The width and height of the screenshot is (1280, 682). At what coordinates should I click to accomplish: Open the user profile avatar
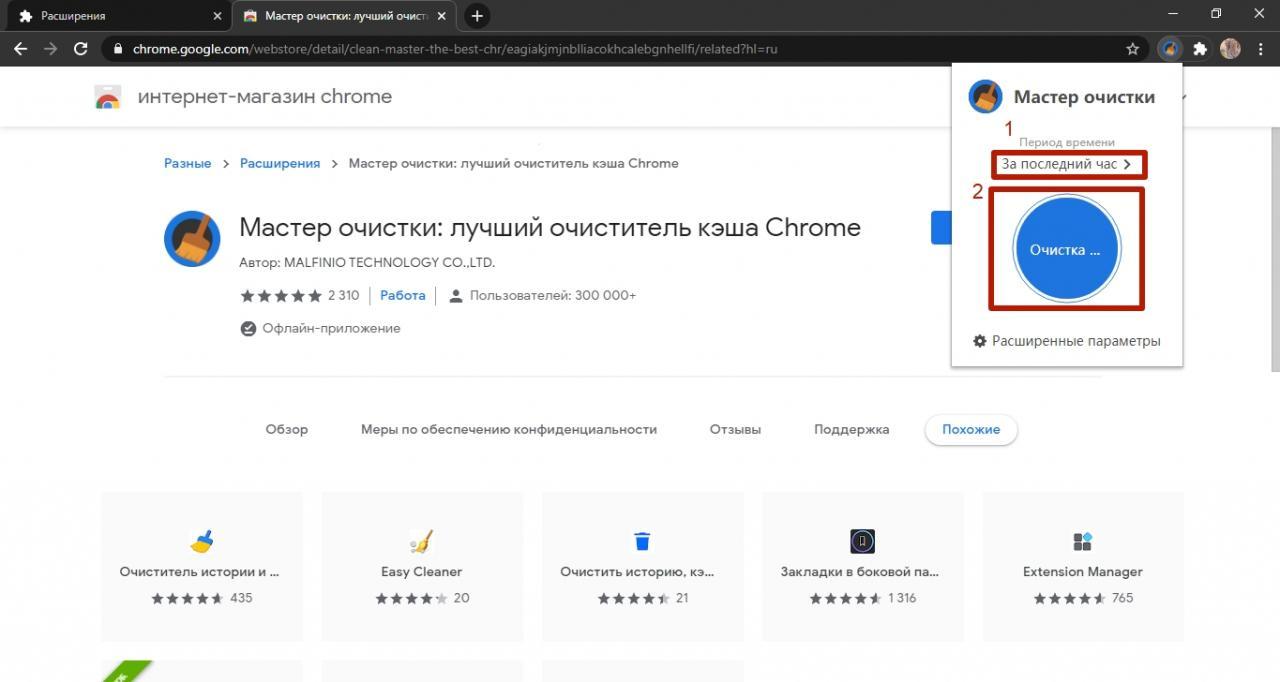1230,48
